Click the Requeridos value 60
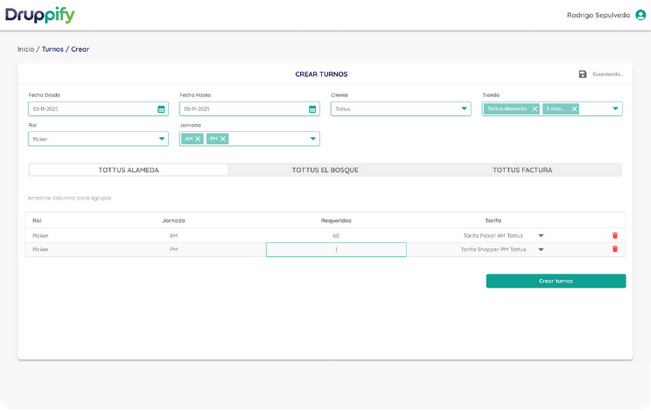 click(336, 235)
